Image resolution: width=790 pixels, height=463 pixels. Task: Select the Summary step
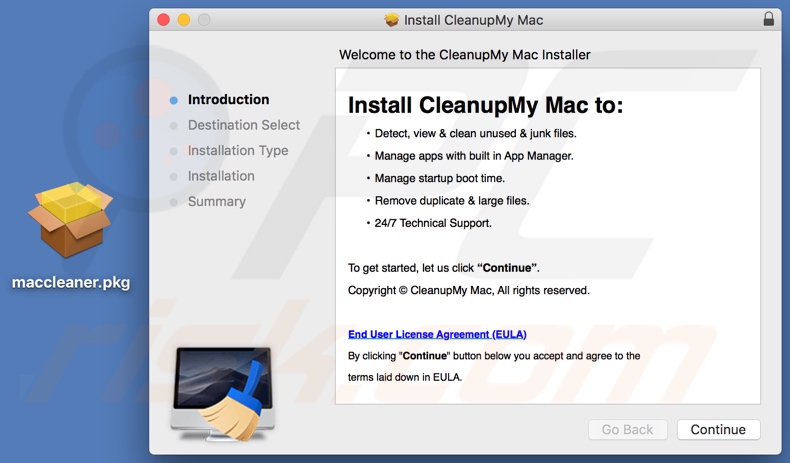coord(217,202)
